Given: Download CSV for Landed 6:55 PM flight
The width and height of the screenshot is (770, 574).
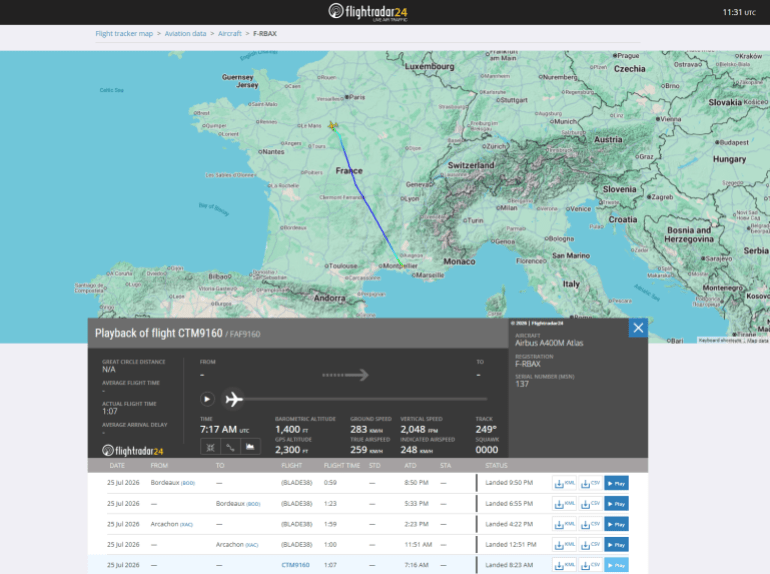Looking at the screenshot, I should [590, 504].
